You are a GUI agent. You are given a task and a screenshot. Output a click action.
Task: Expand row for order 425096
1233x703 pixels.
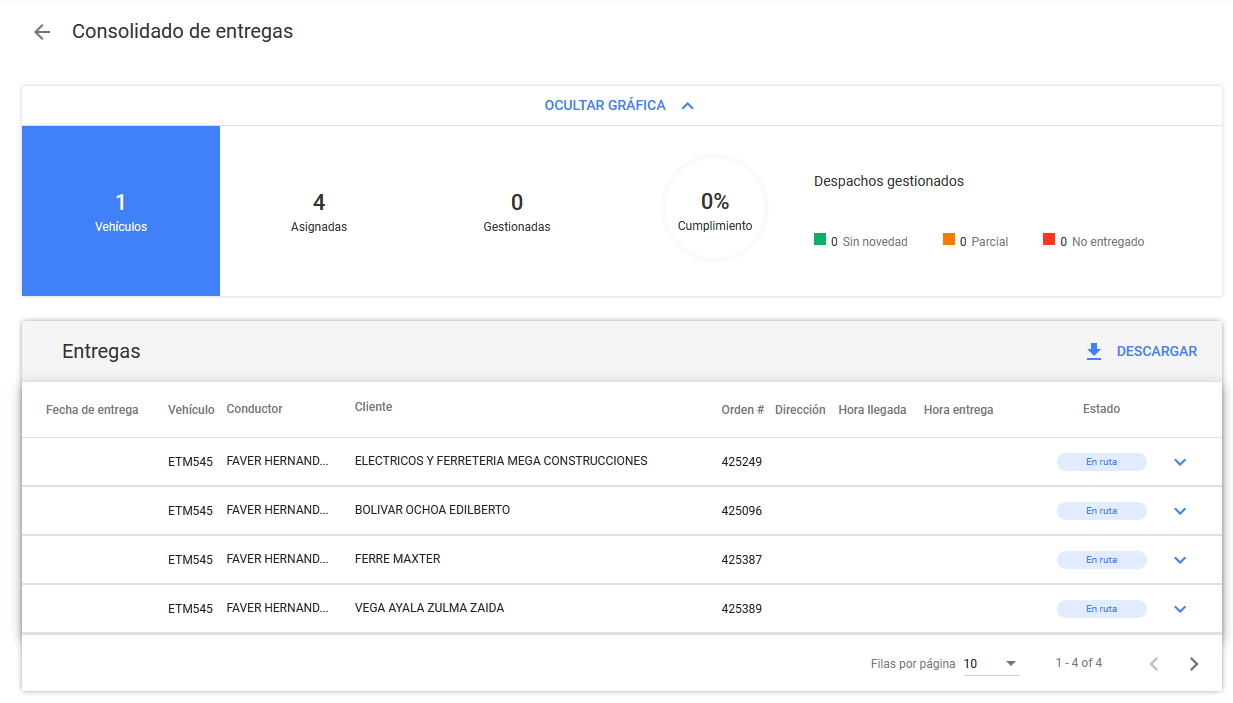pyautogui.click(x=1180, y=511)
